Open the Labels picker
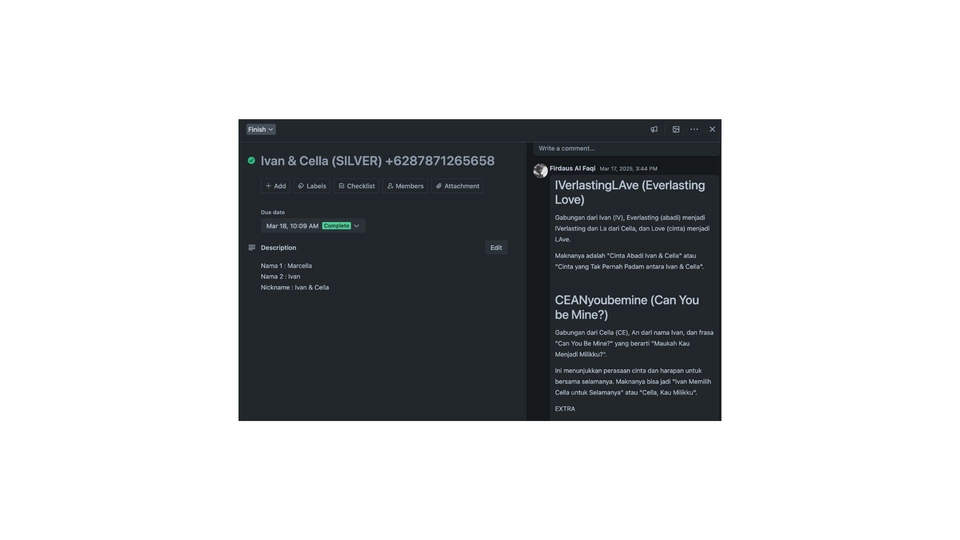Viewport: 960px width, 540px height. (x=312, y=186)
